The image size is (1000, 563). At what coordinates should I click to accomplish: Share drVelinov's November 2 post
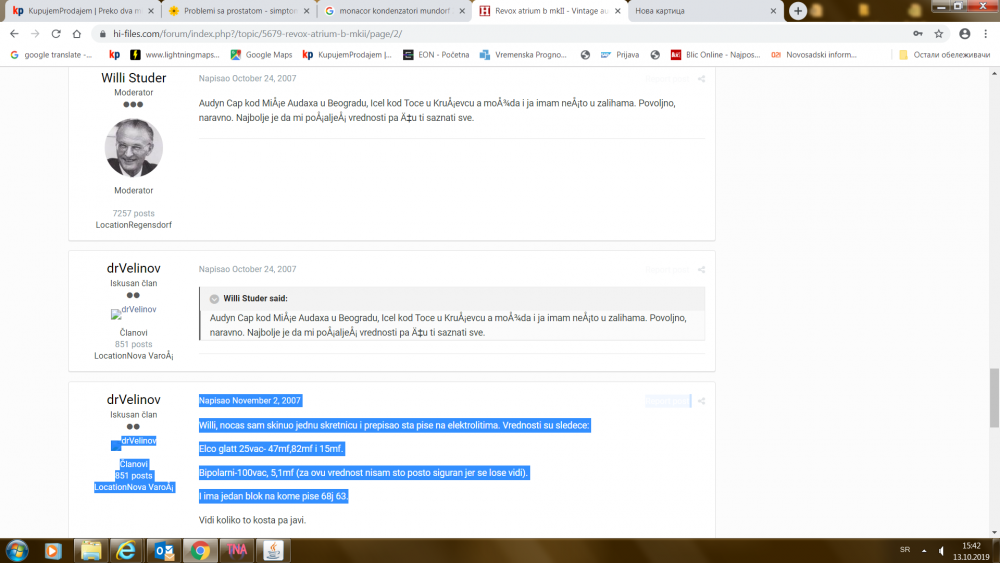(702, 401)
